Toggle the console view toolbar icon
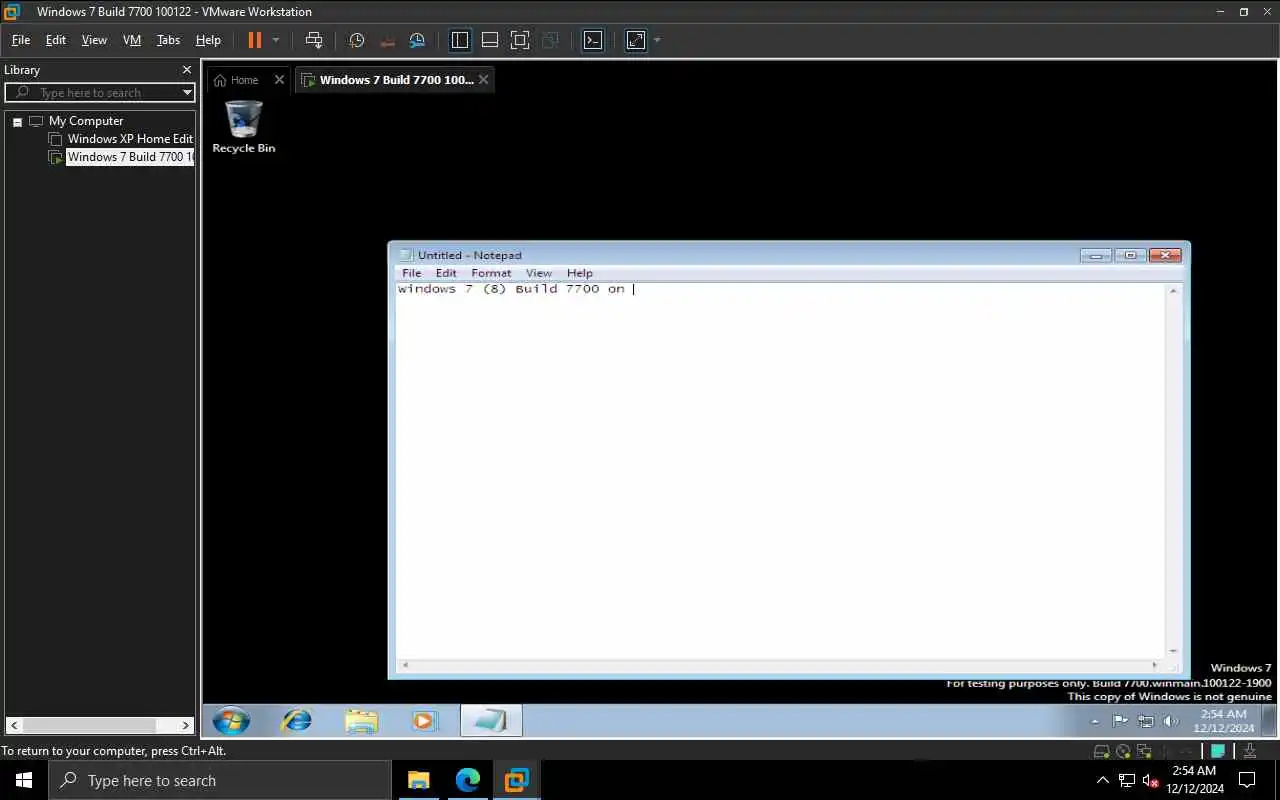Viewport: 1280px width, 800px height. (x=593, y=40)
